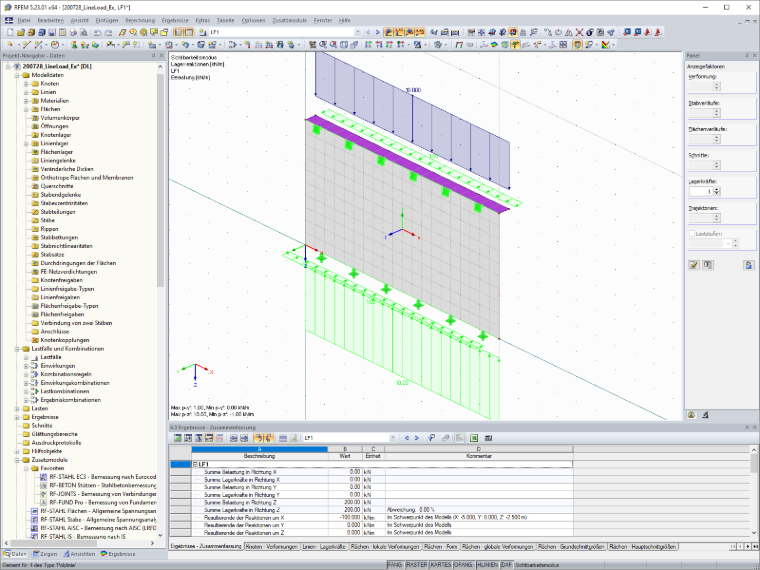Collapse Lastfälle und Kombinationen node
The height and width of the screenshot is (570, 760).
[x=17, y=349]
